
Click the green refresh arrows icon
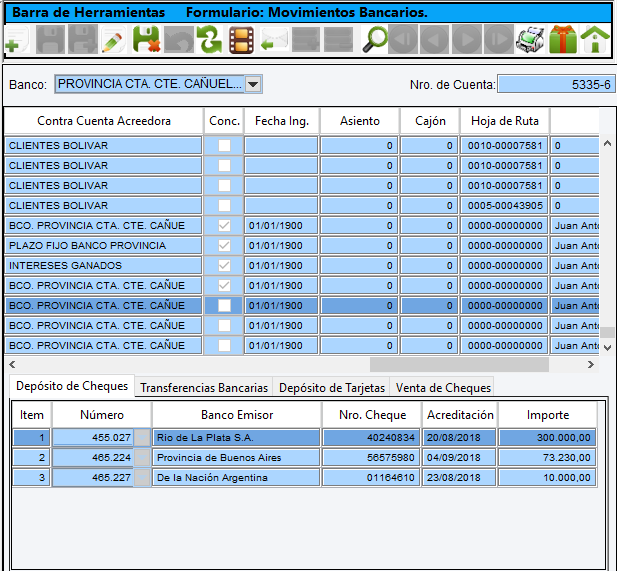click(209, 40)
